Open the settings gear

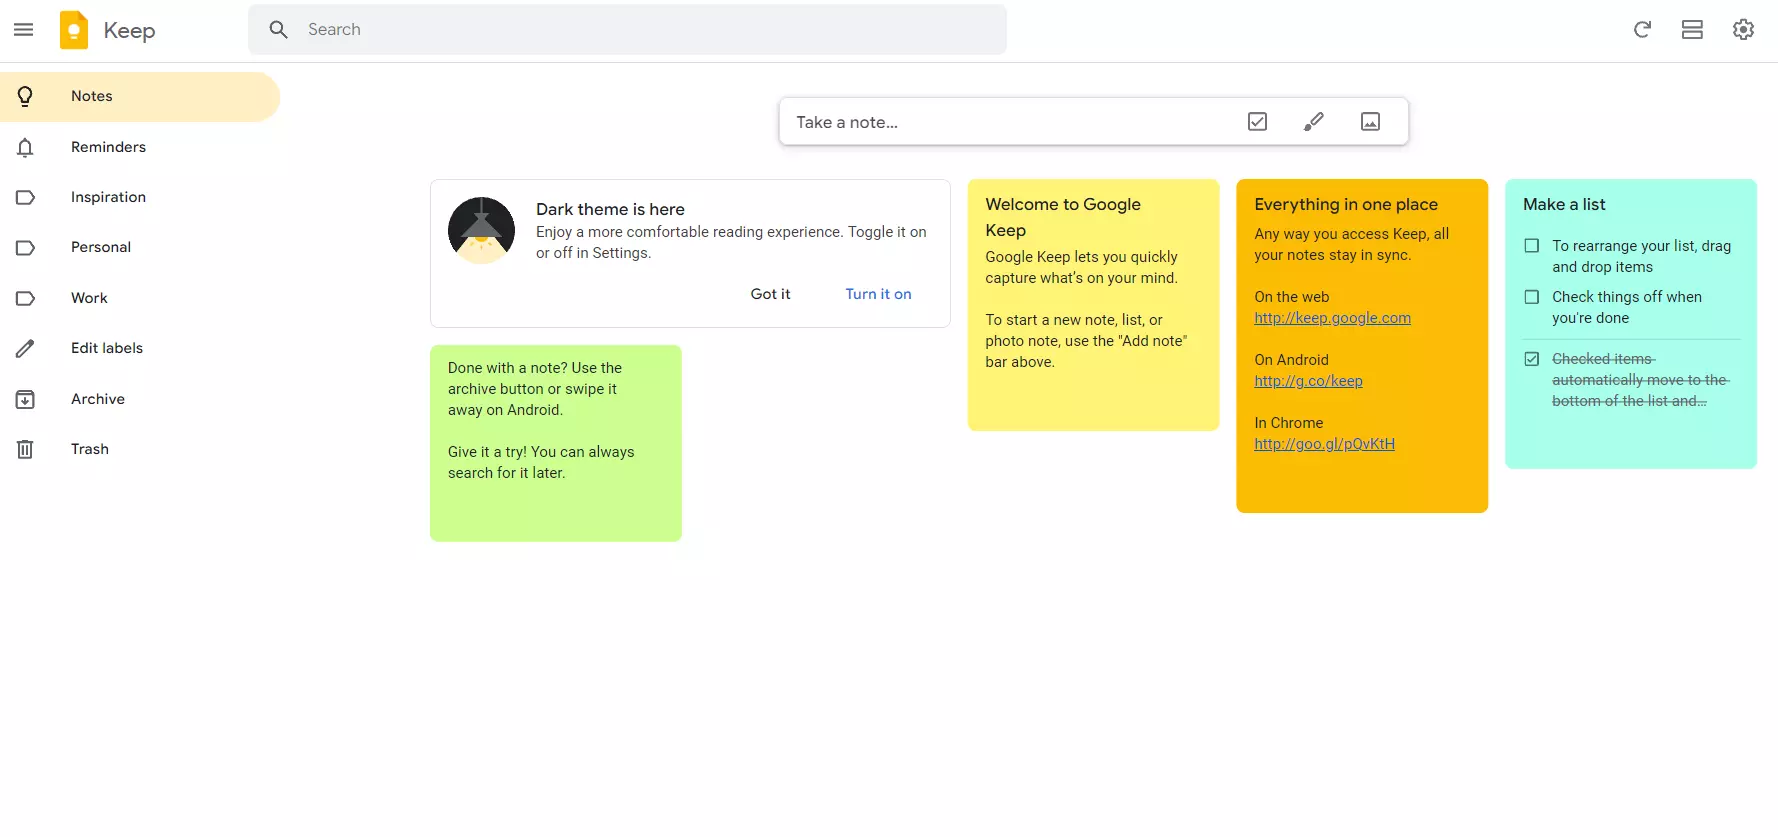point(1743,30)
